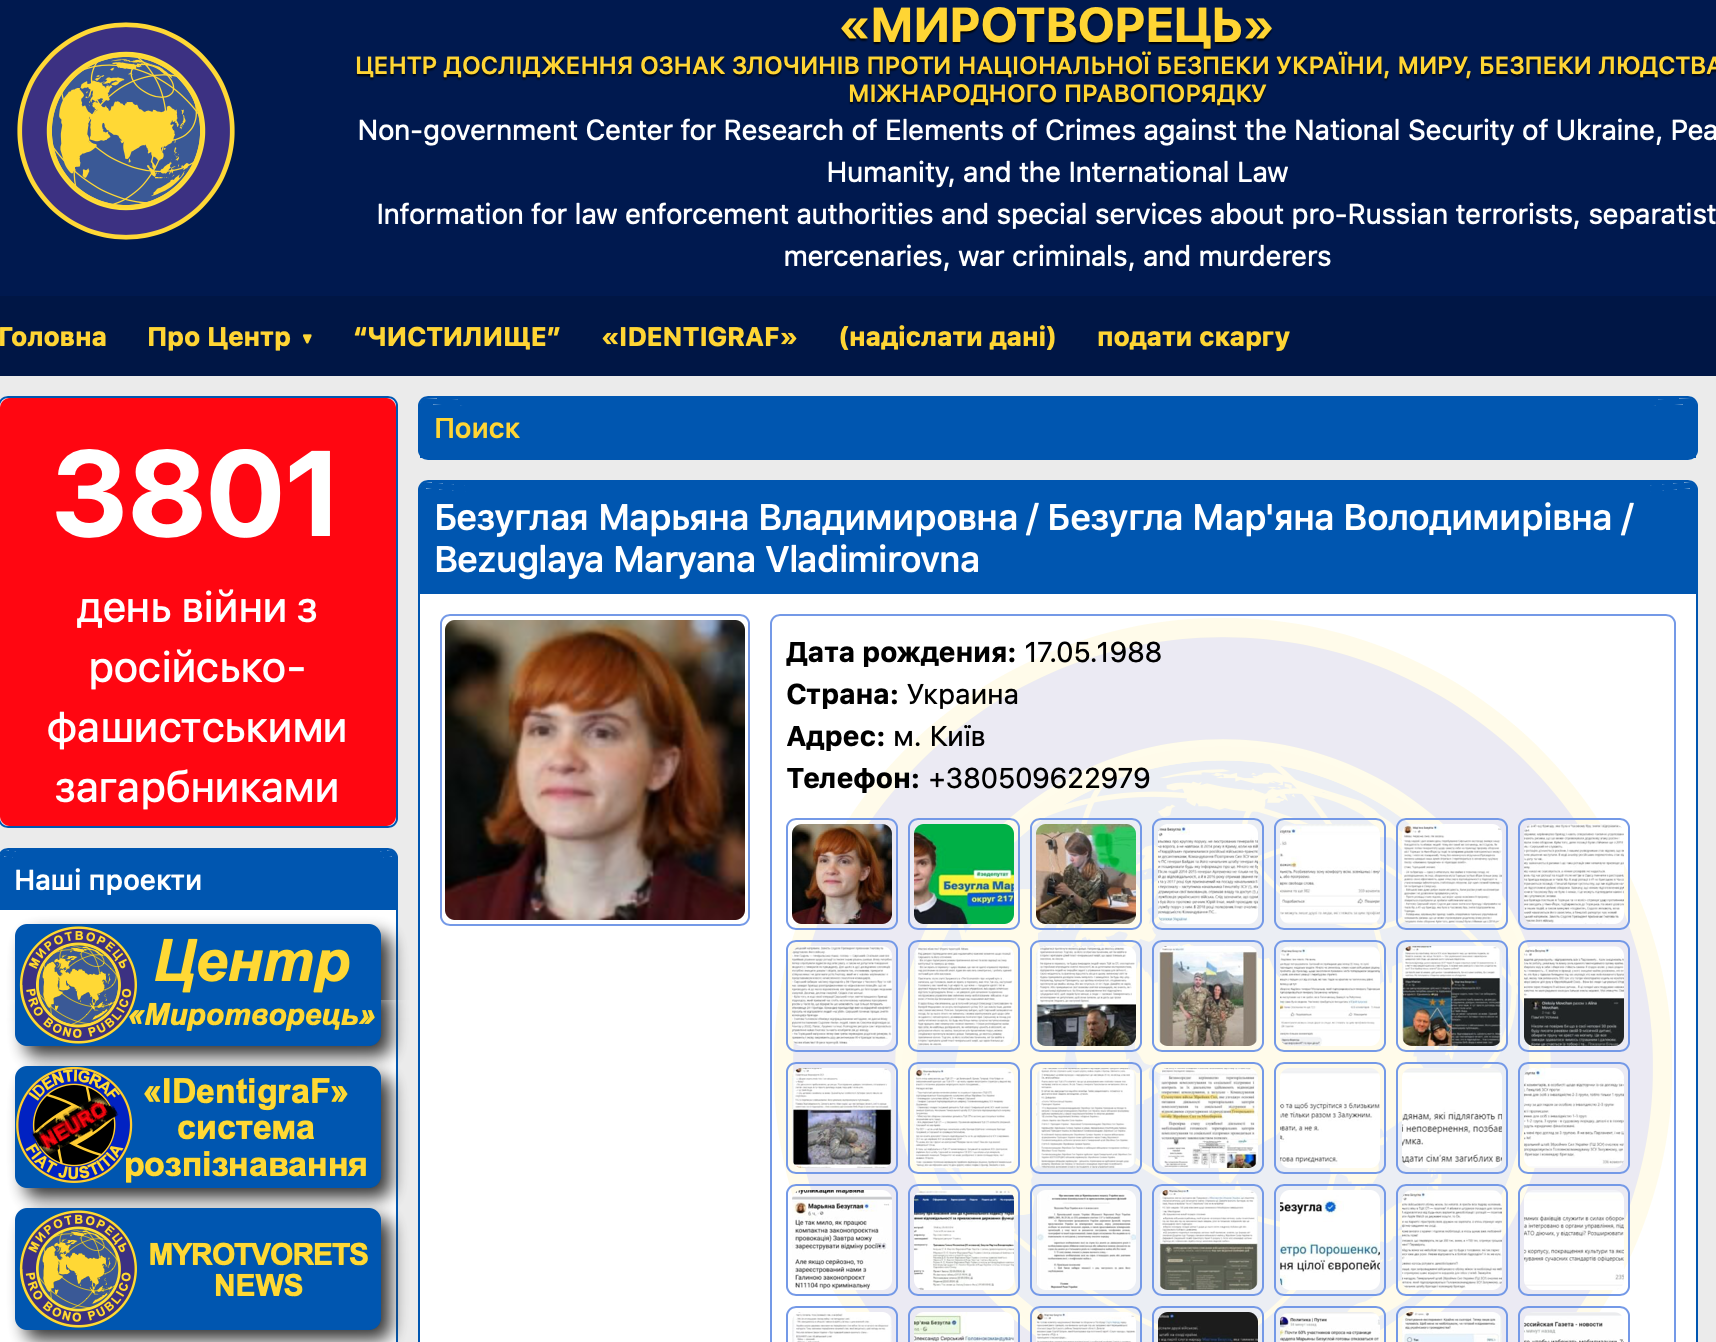Image resolution: width=1716 pixels, height=1342 pixels.
Task: Click the birth date 17.05.1988
Action: [1092, 652]
